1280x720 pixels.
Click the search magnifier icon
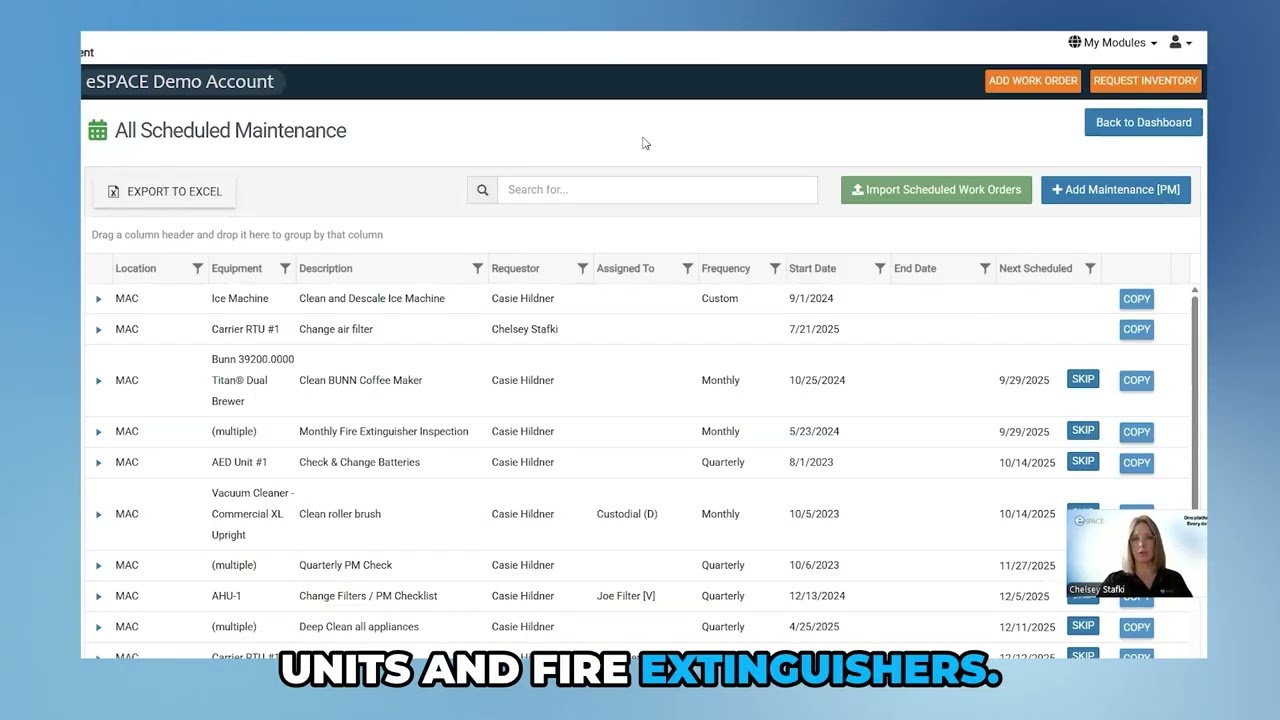tap(482, 190)
